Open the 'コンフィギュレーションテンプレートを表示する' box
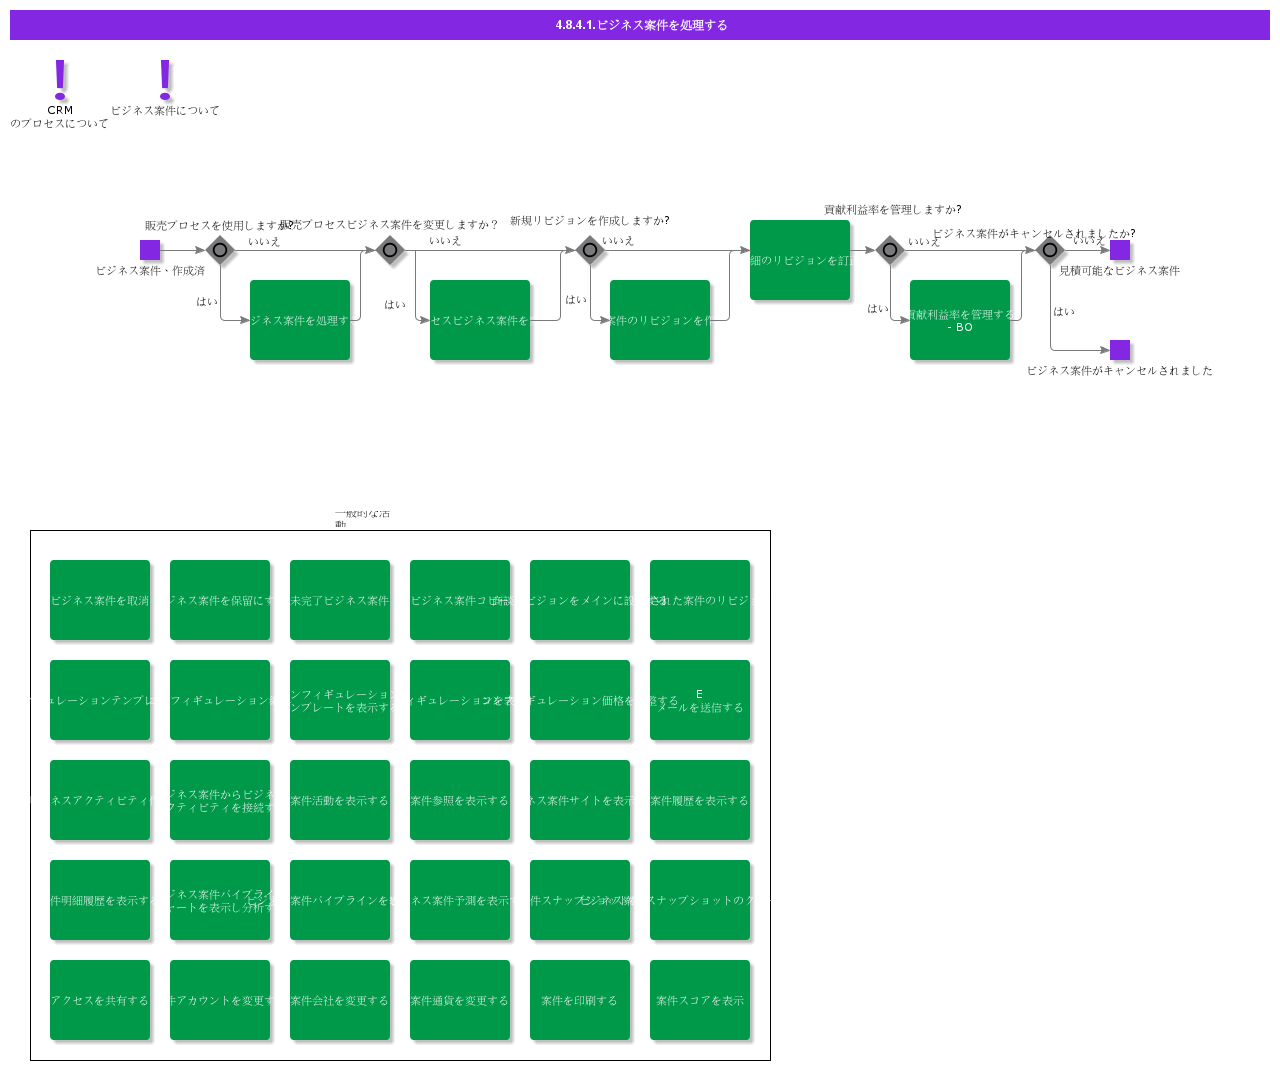The width and height of the screenshot is (1280, 1070). [340, 700]
